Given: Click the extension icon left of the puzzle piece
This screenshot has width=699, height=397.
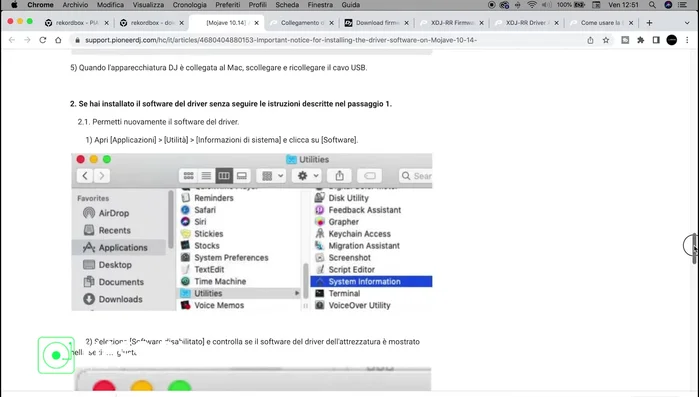Looking at the screenshot, I should pyautogui.click(x=625, y=40).
